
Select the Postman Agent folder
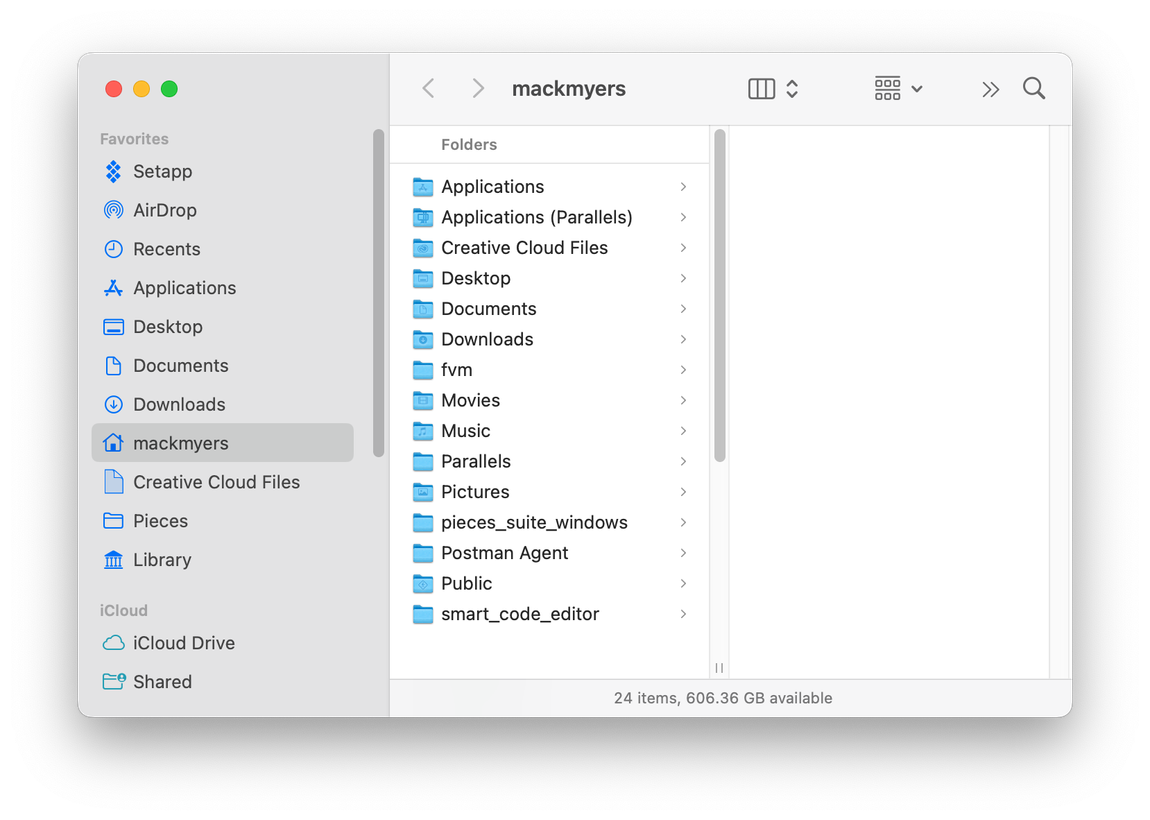[x=504, y=553]
